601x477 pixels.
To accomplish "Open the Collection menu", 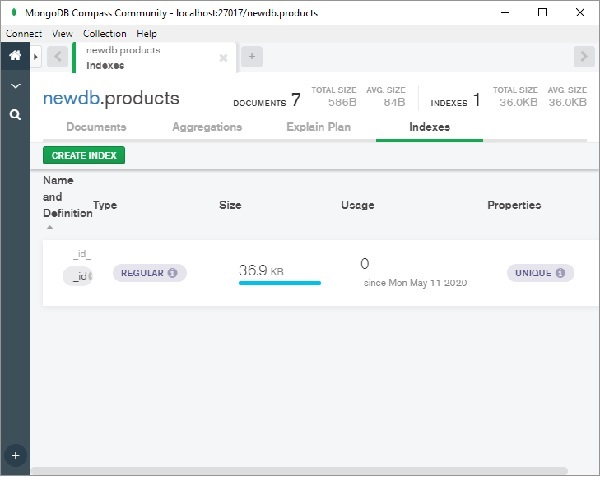I will (104, 33).
